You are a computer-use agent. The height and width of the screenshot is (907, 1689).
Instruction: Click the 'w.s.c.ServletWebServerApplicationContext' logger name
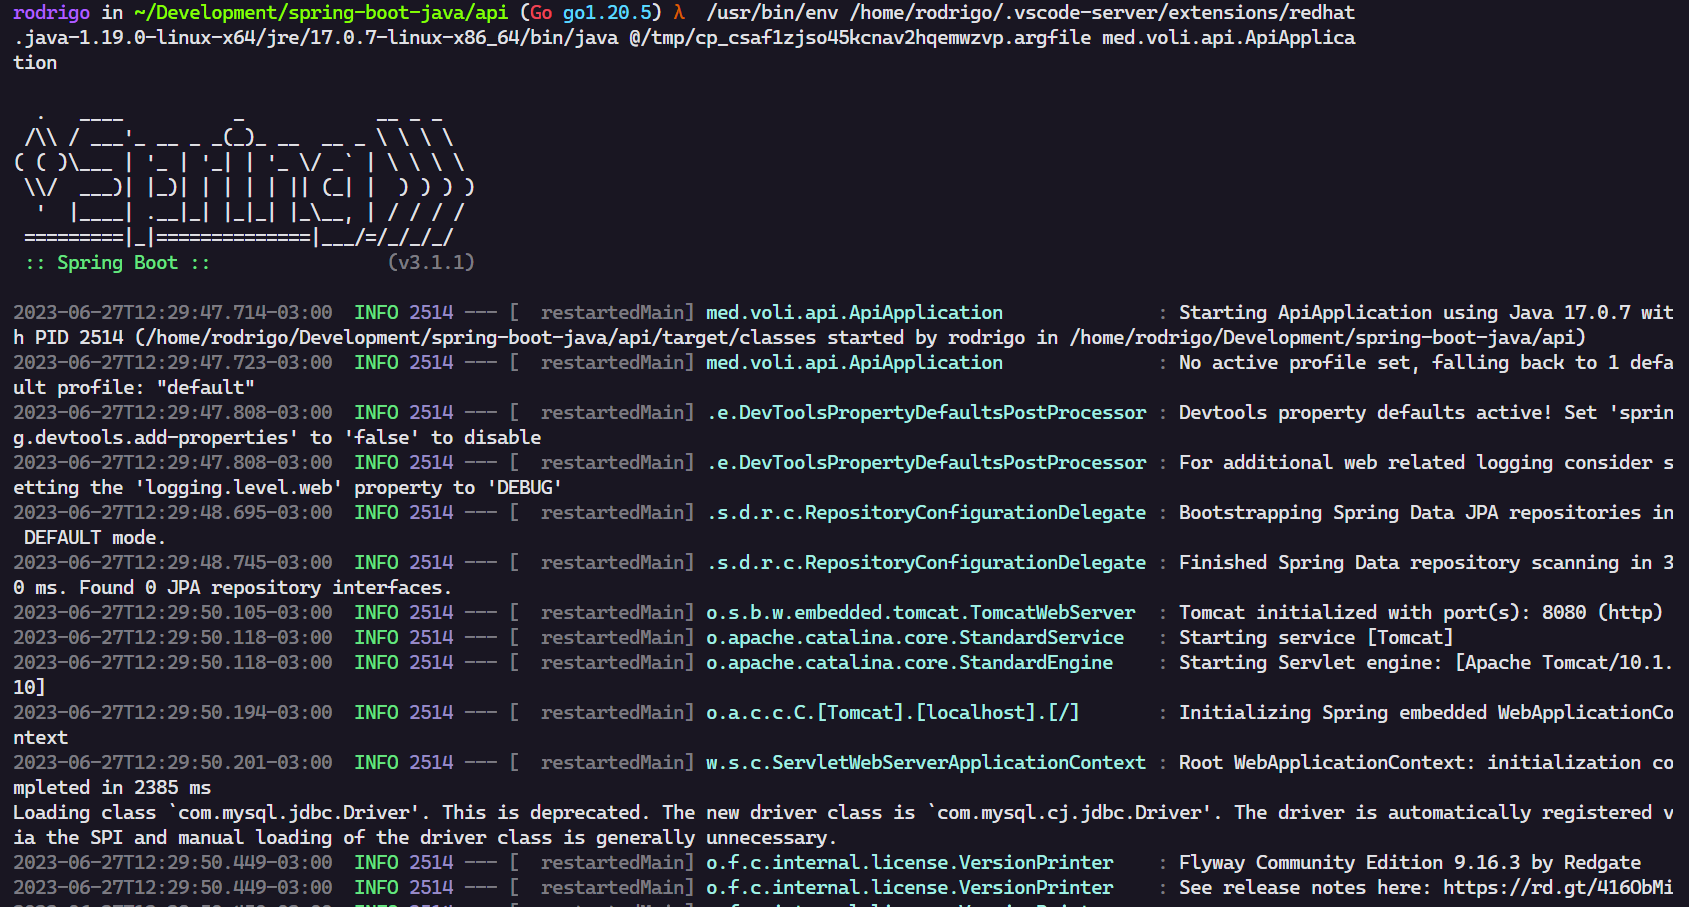(926, 762)
